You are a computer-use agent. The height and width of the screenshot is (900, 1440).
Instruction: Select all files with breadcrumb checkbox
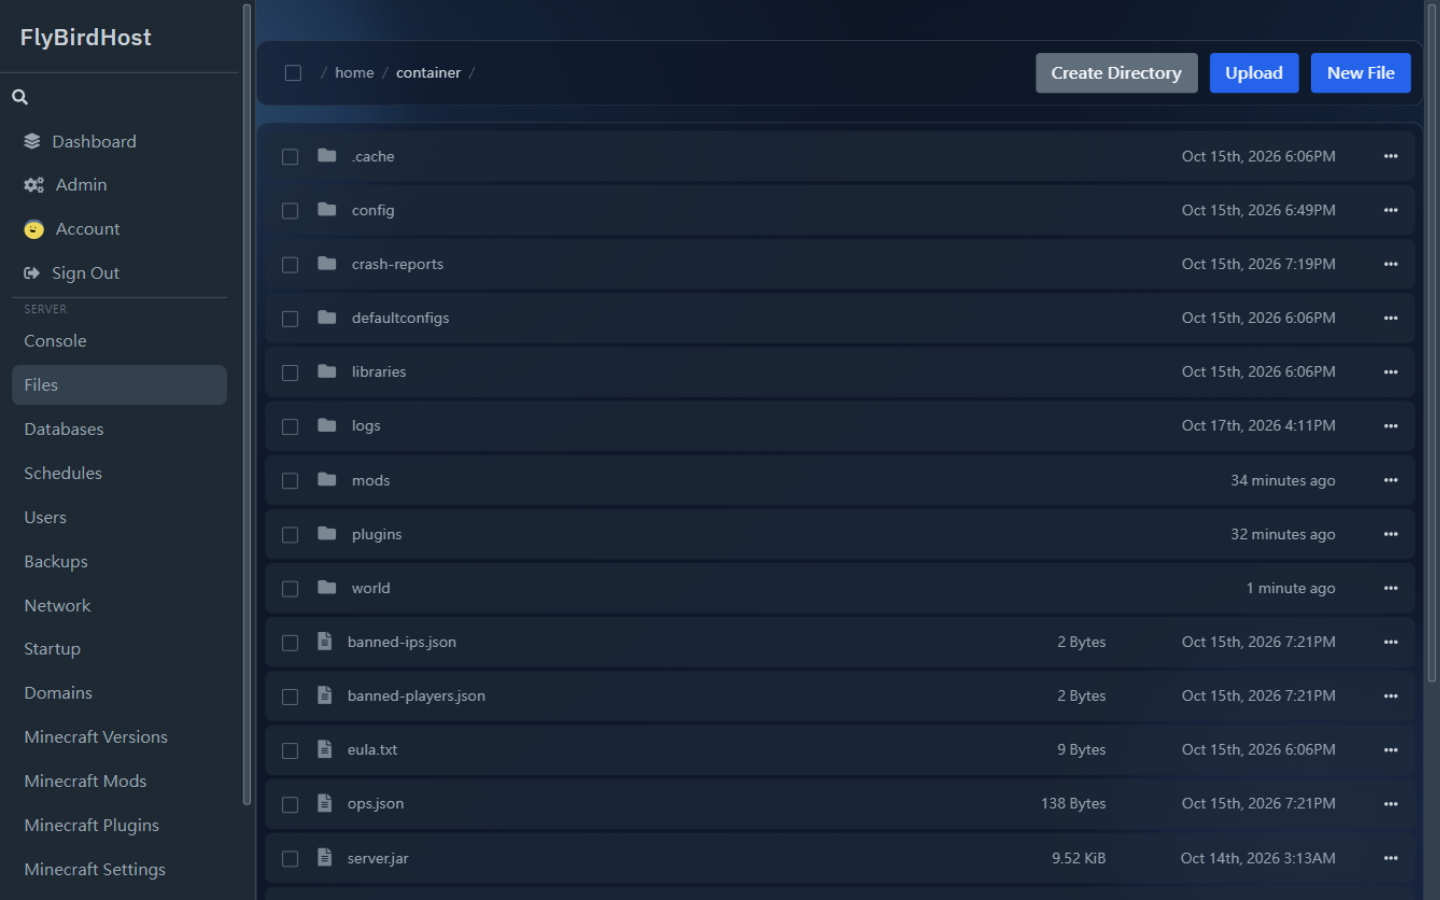pyautogui.click(x=293, y=73)
